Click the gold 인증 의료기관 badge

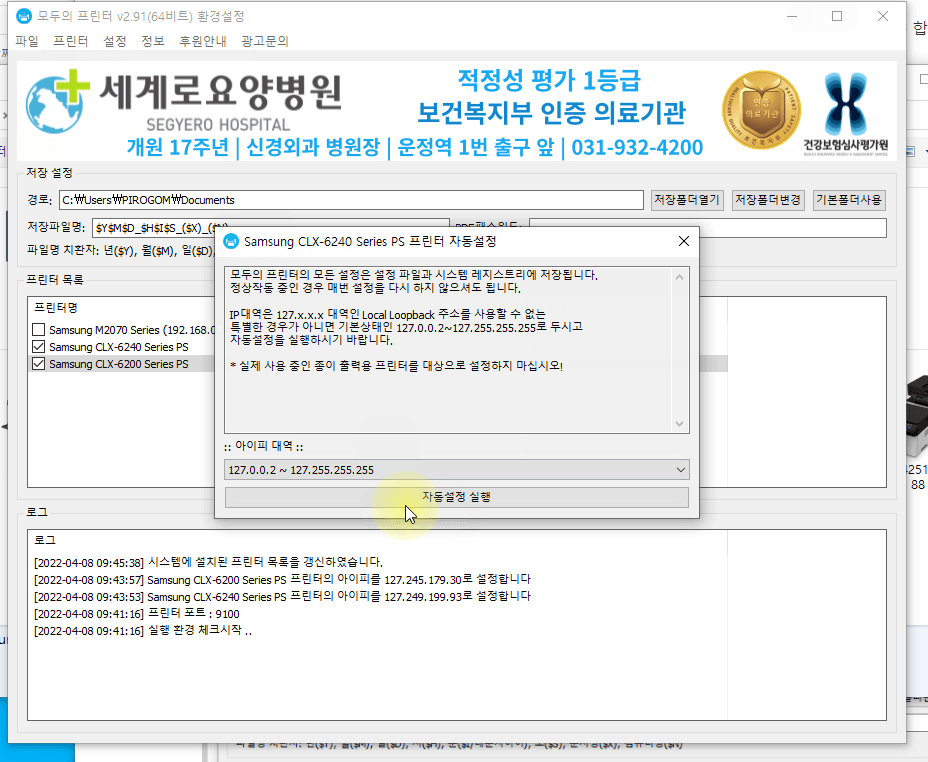click(x=761, y=109)
